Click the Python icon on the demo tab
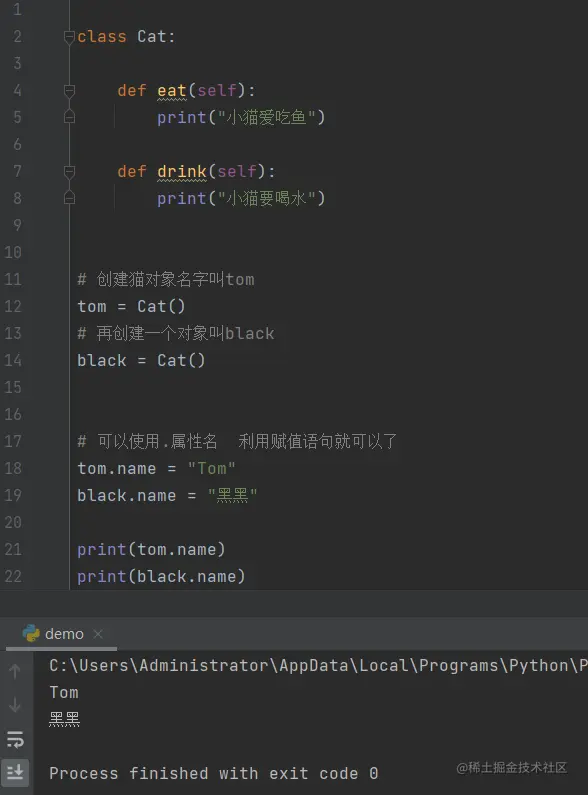This screenshot has width=588, height=795. (31, 633)
